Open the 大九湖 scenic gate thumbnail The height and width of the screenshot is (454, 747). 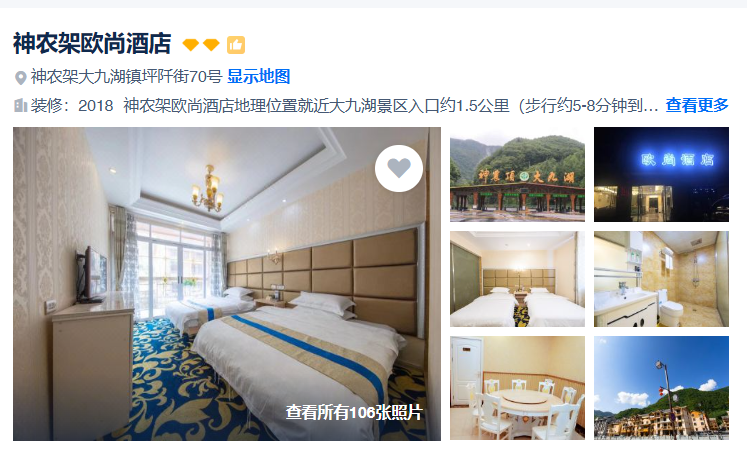(517, 174)
